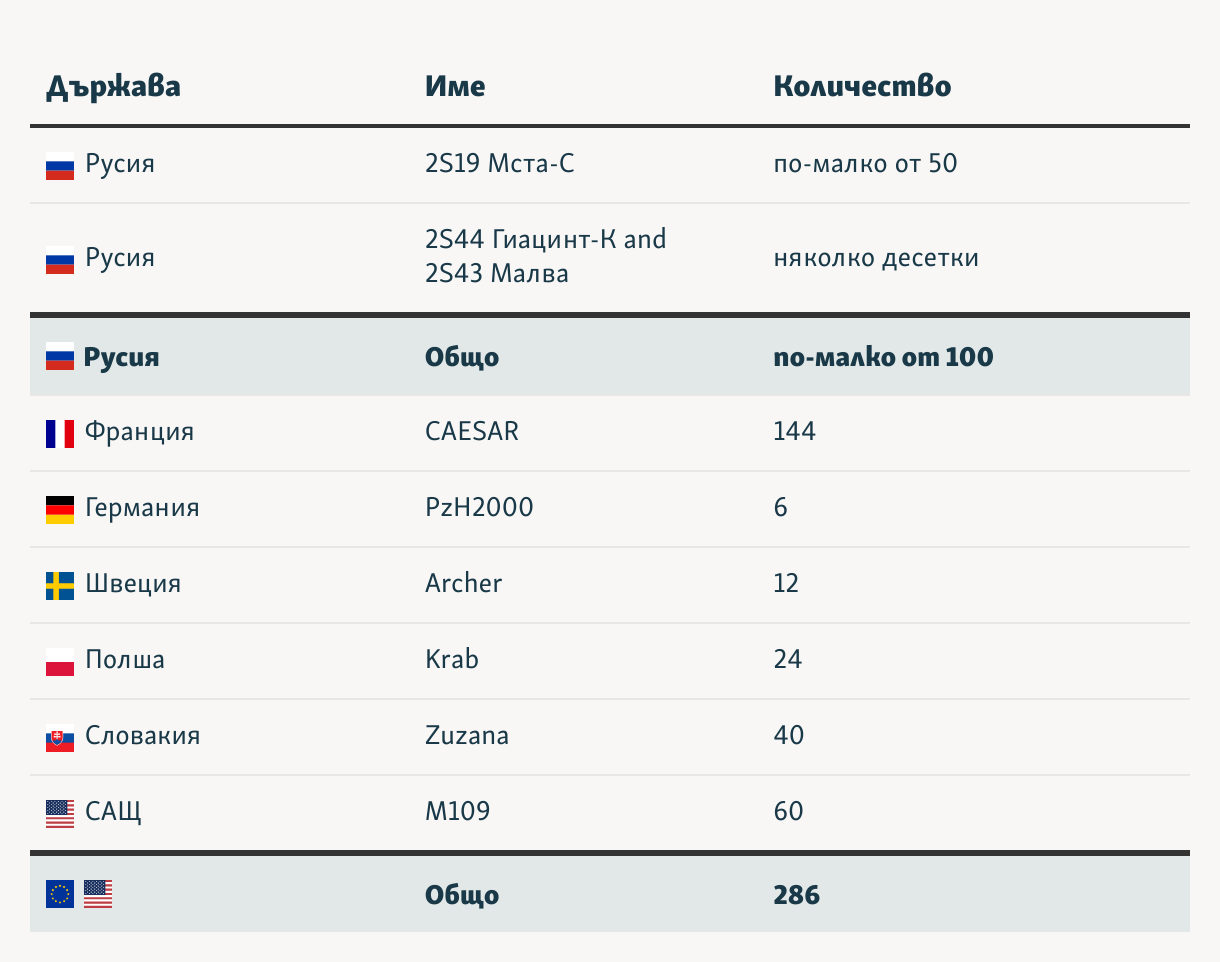Click the Swedish flag icon
This screenshot has height=962, width=1220.
coord(60,586)
